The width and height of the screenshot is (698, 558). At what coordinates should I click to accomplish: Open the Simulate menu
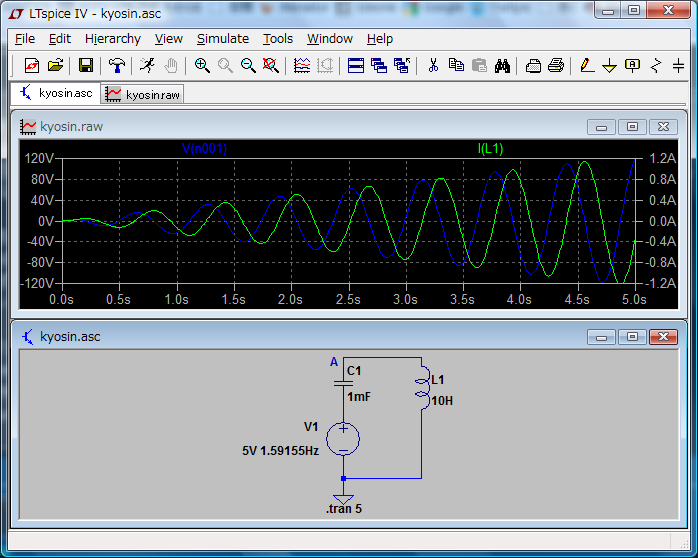[222, 39]
